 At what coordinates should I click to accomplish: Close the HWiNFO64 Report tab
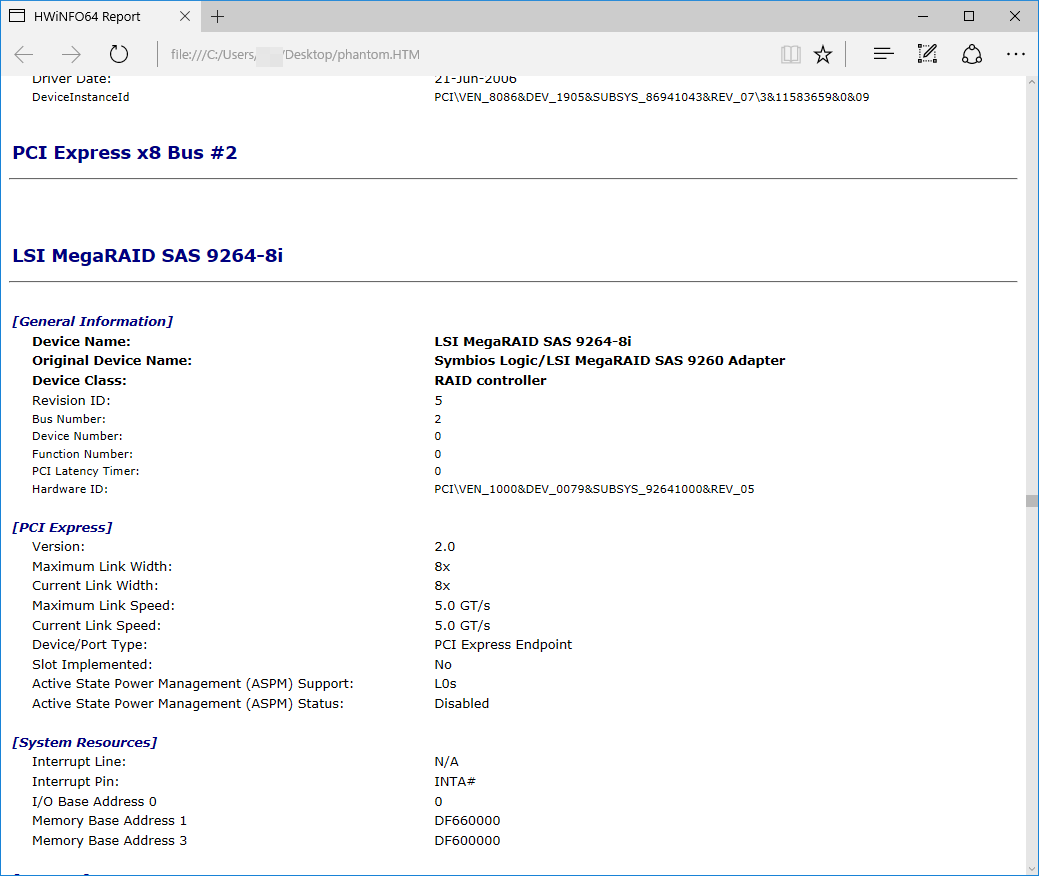tap(185, 17)
